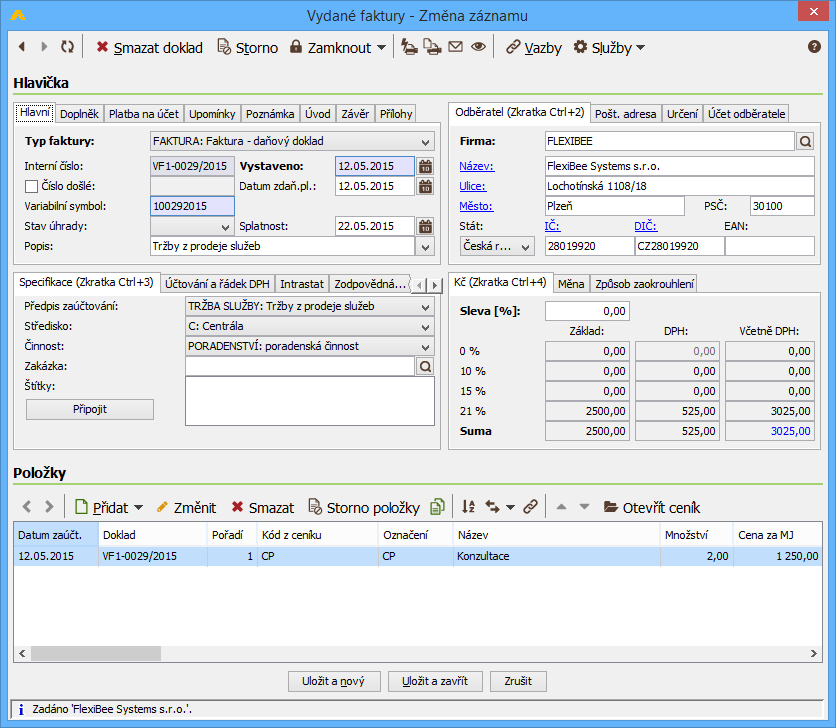Image resolution: width=836 pixels, height=728 pixels.
Task: Switch to the Pošt. adresa tab
Action: 626,114
